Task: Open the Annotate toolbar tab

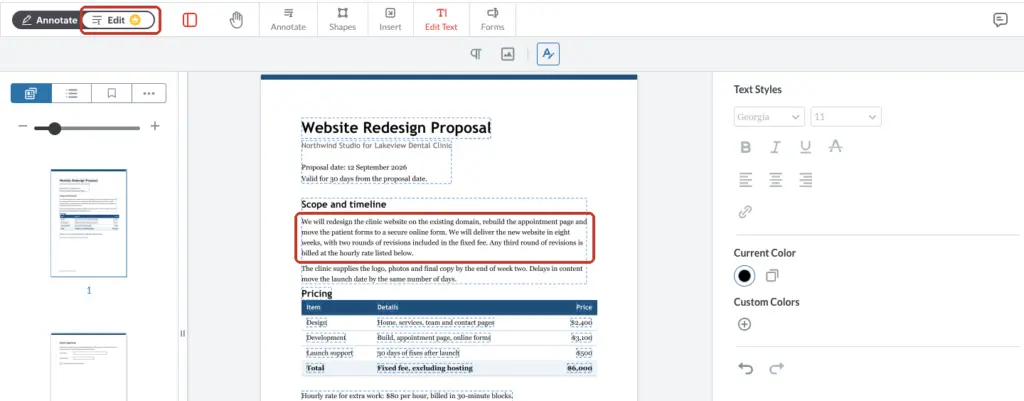Action: click(288, 20)
